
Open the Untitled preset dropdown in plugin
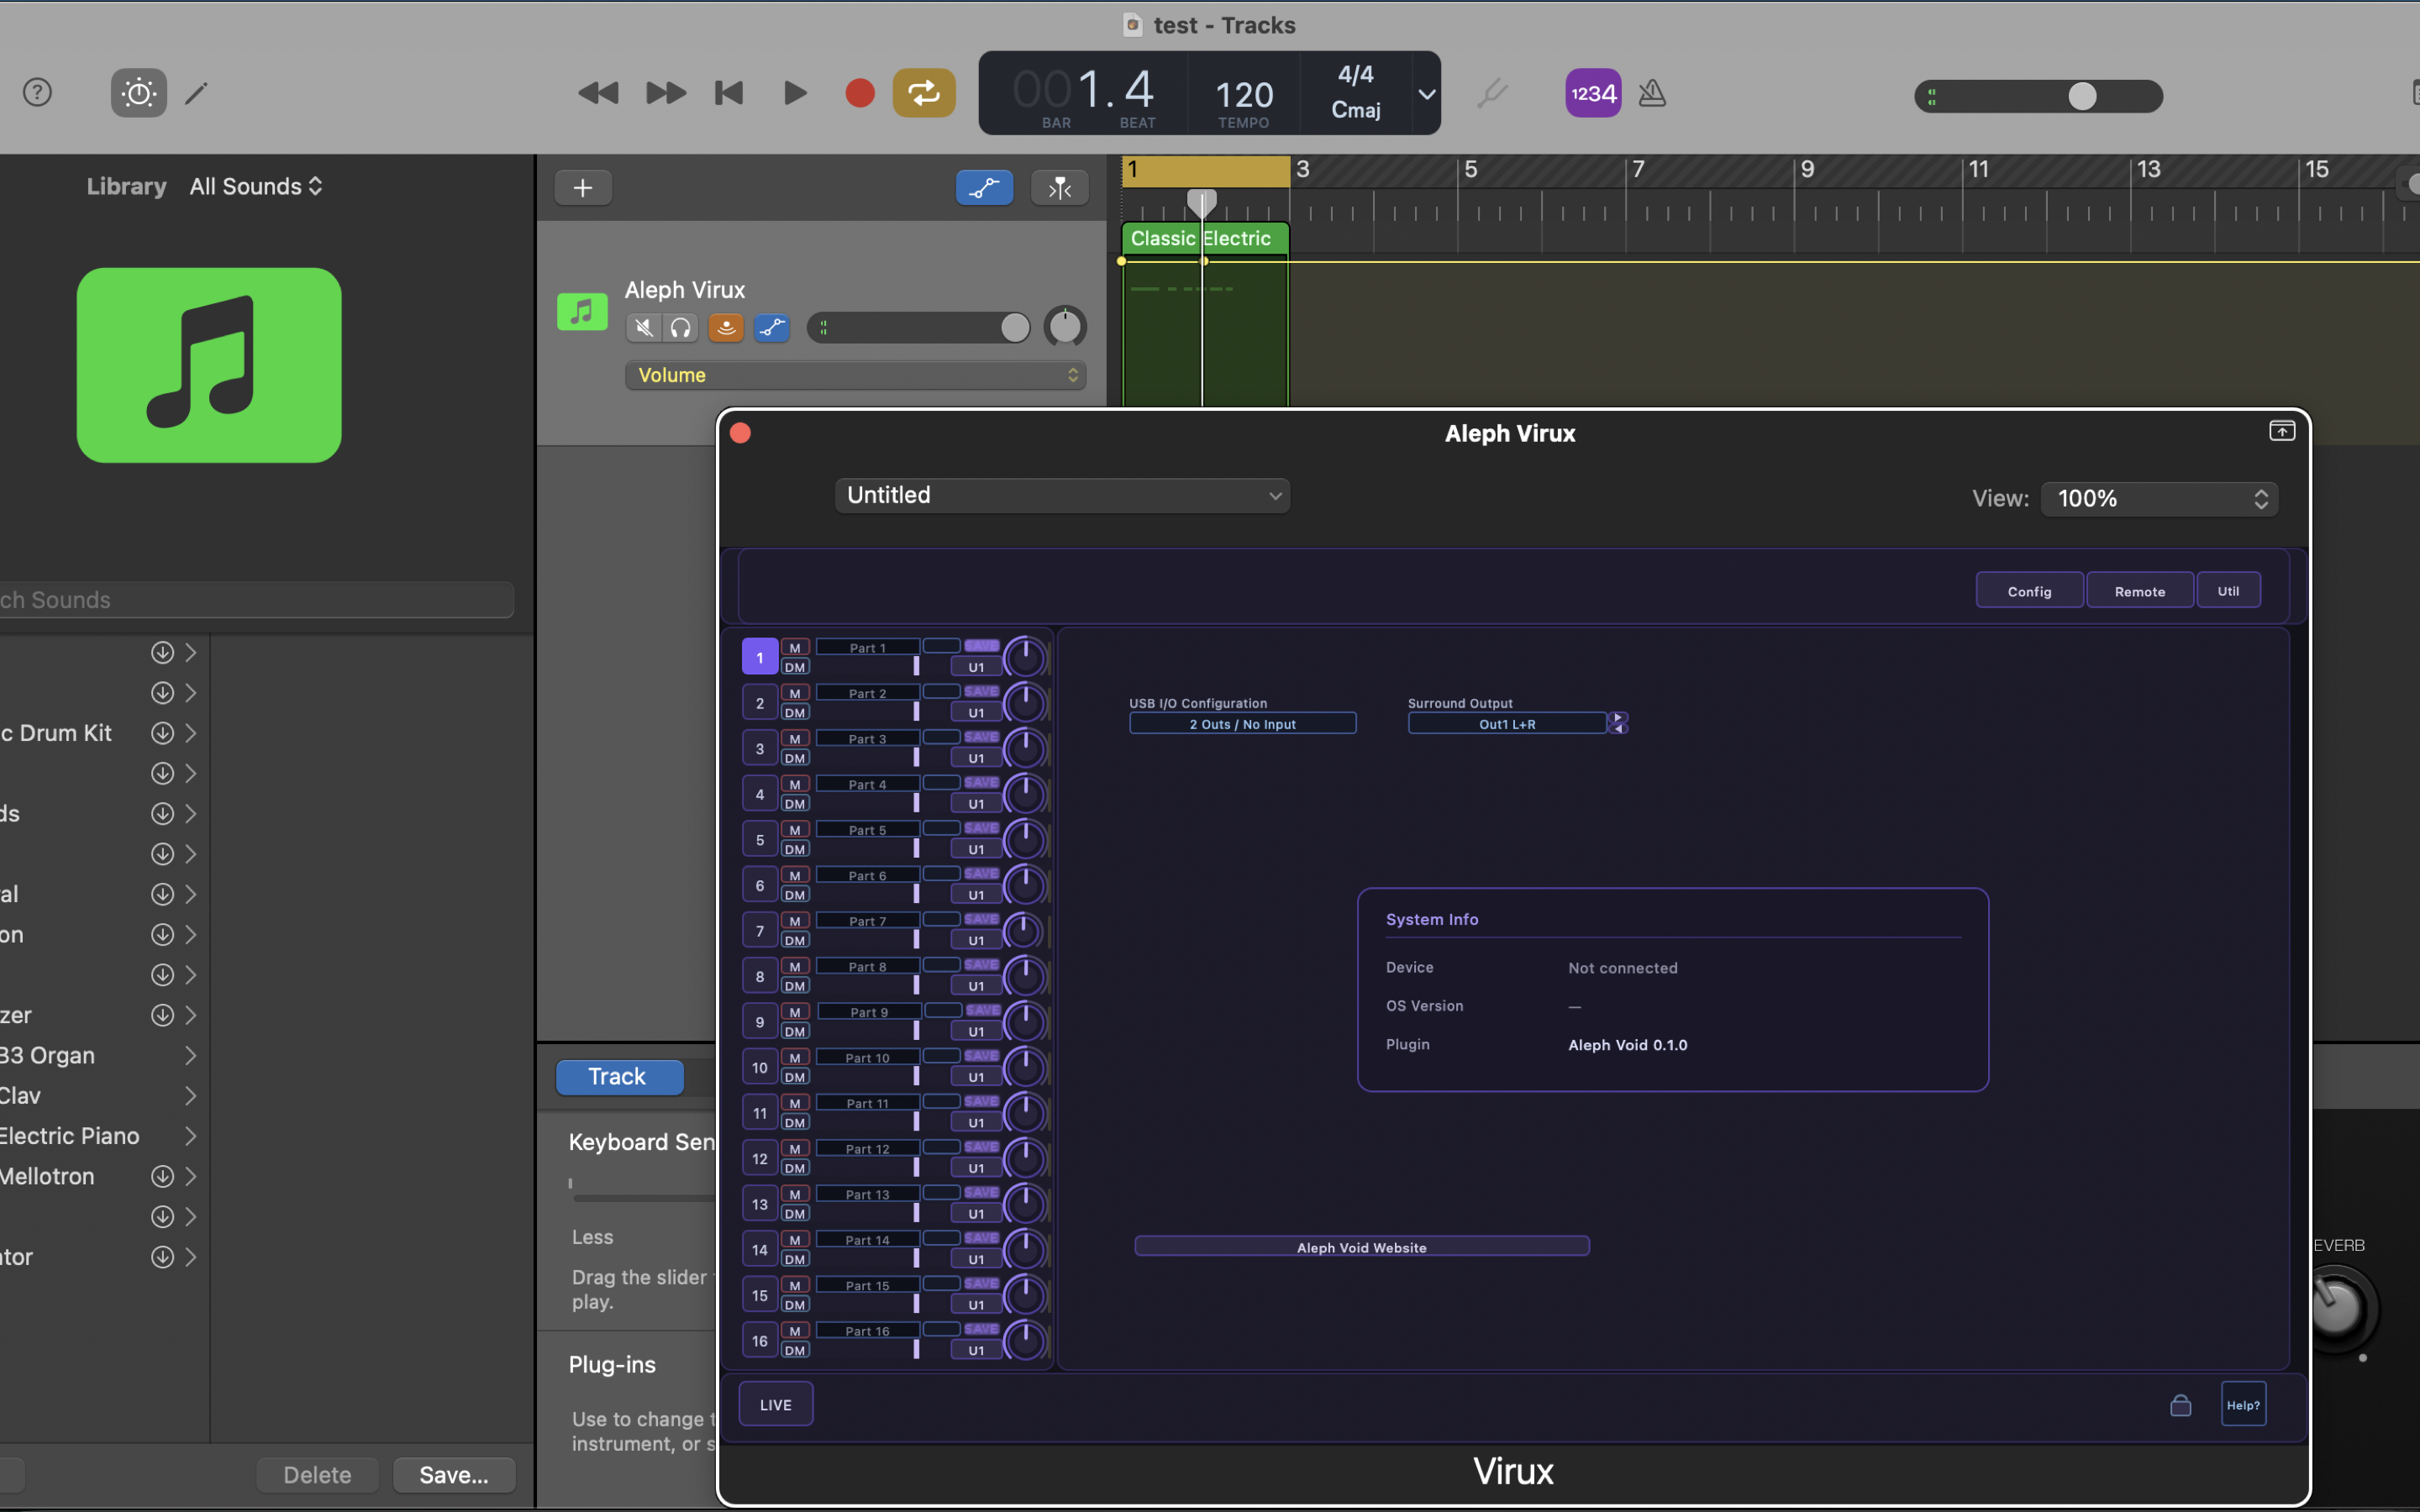pyautogui.click(x=1062, y=495)
